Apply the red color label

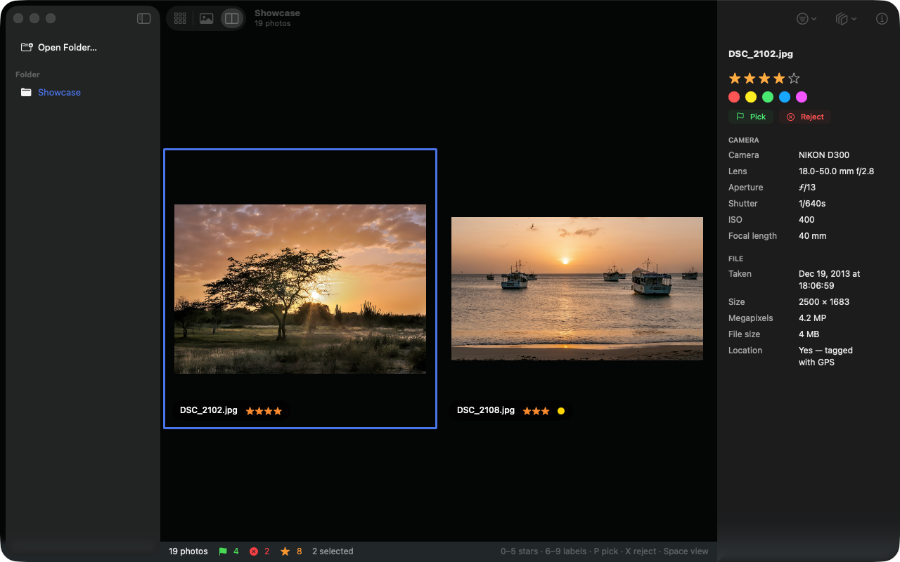(x=734, y=97)
